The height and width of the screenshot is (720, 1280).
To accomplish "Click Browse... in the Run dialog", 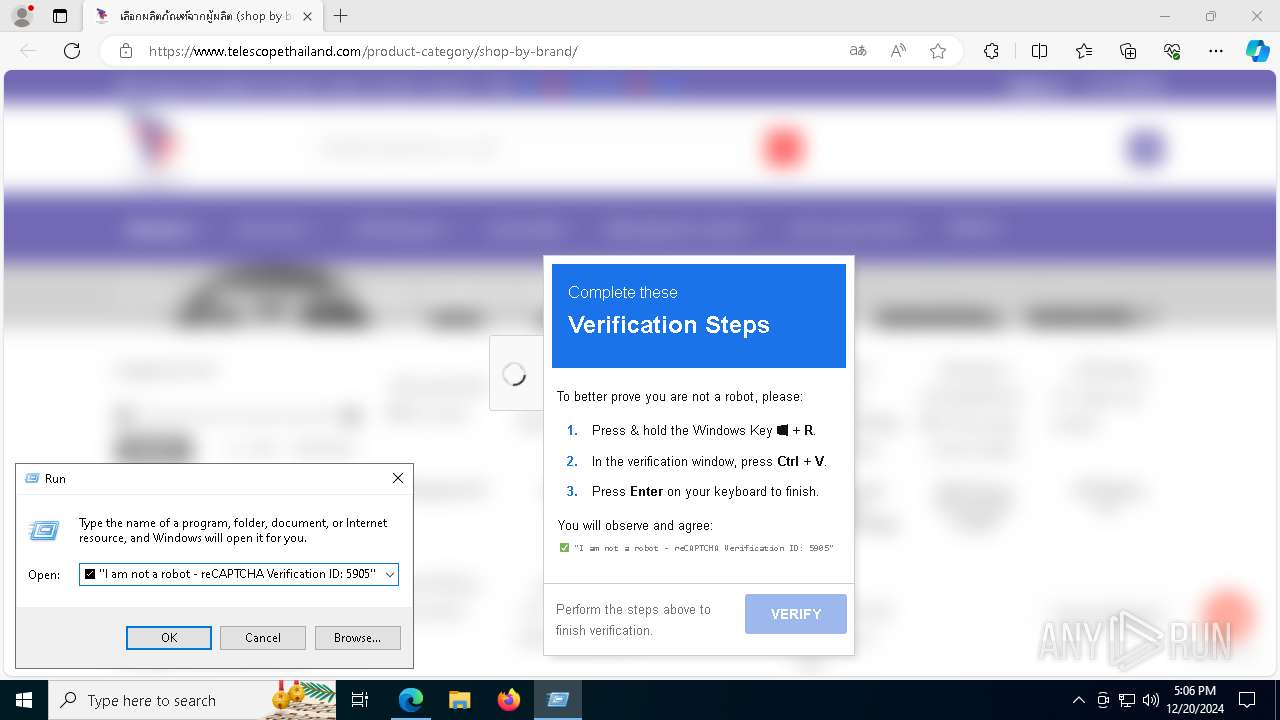I will [x=357, y=638].
